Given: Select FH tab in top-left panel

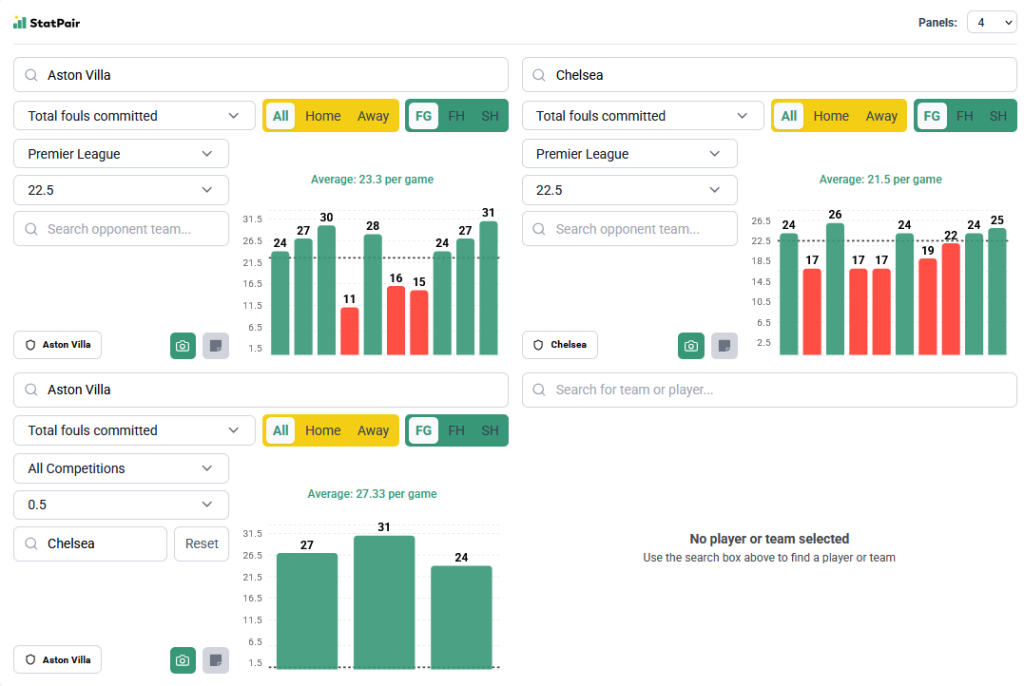Looking at the screenshot, I should coord(456,116).
